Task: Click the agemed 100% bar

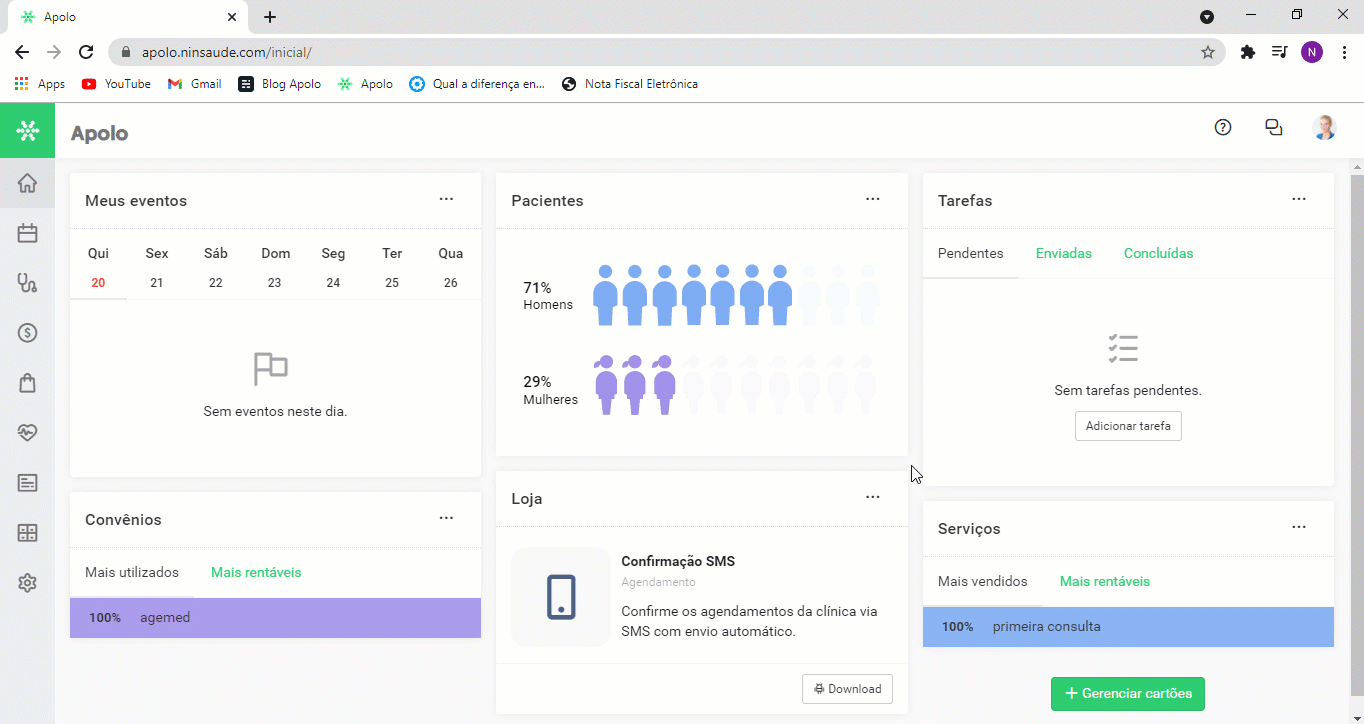Action: pyautogui.click(x=275, y=618)
